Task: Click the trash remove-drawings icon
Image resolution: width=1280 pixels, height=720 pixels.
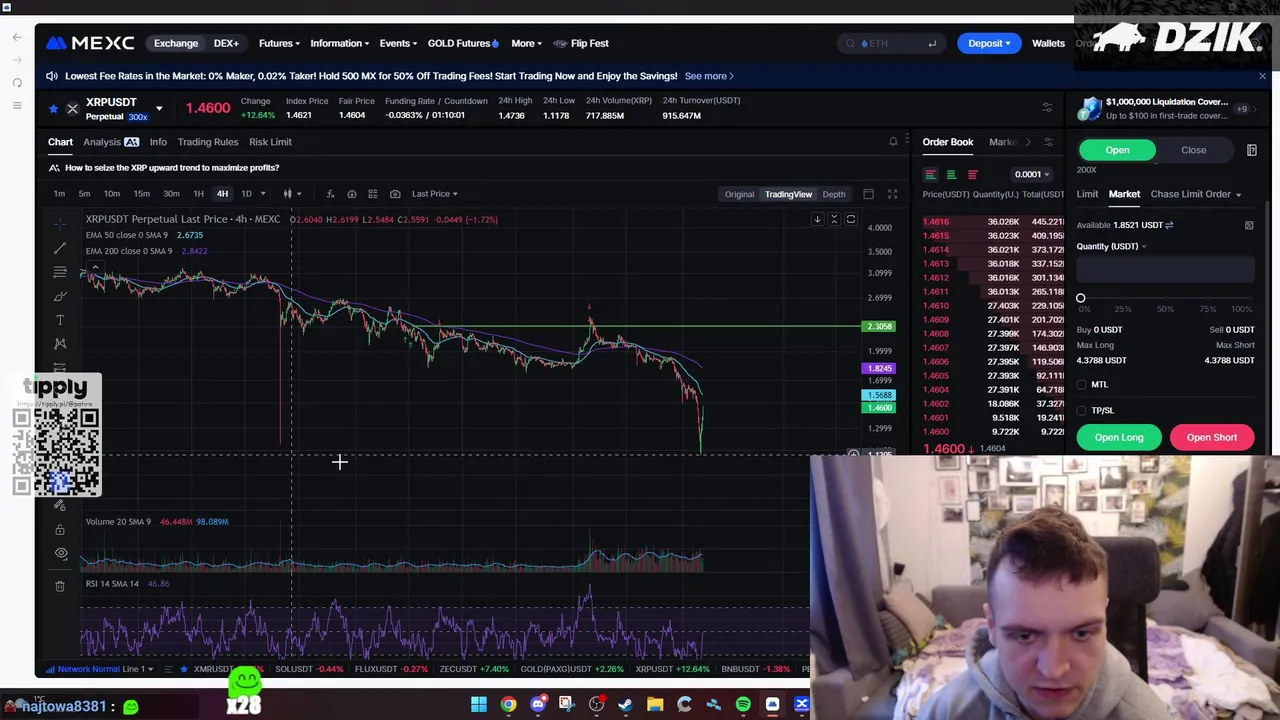Action: (x=60, y=586)
